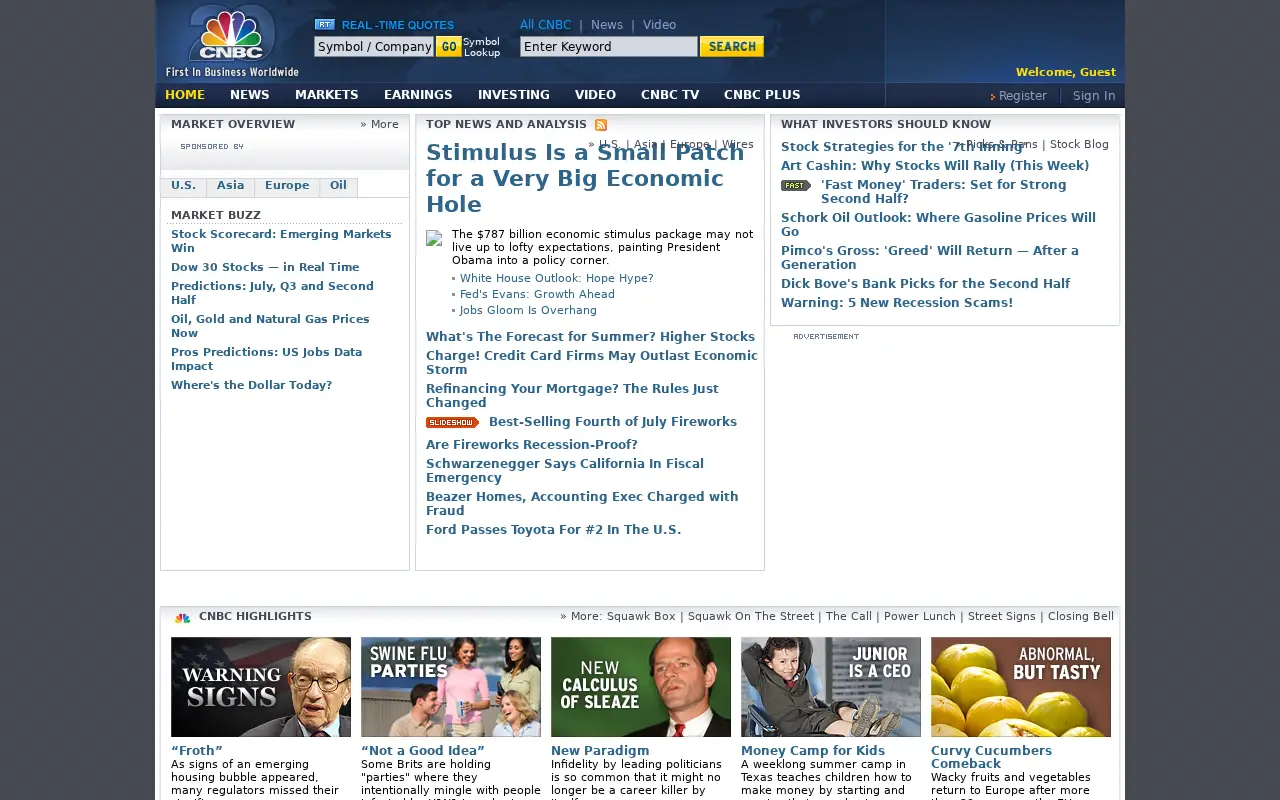Select News search scope
Viewport: 1280px width, 800px height.
tap(607, 25)
